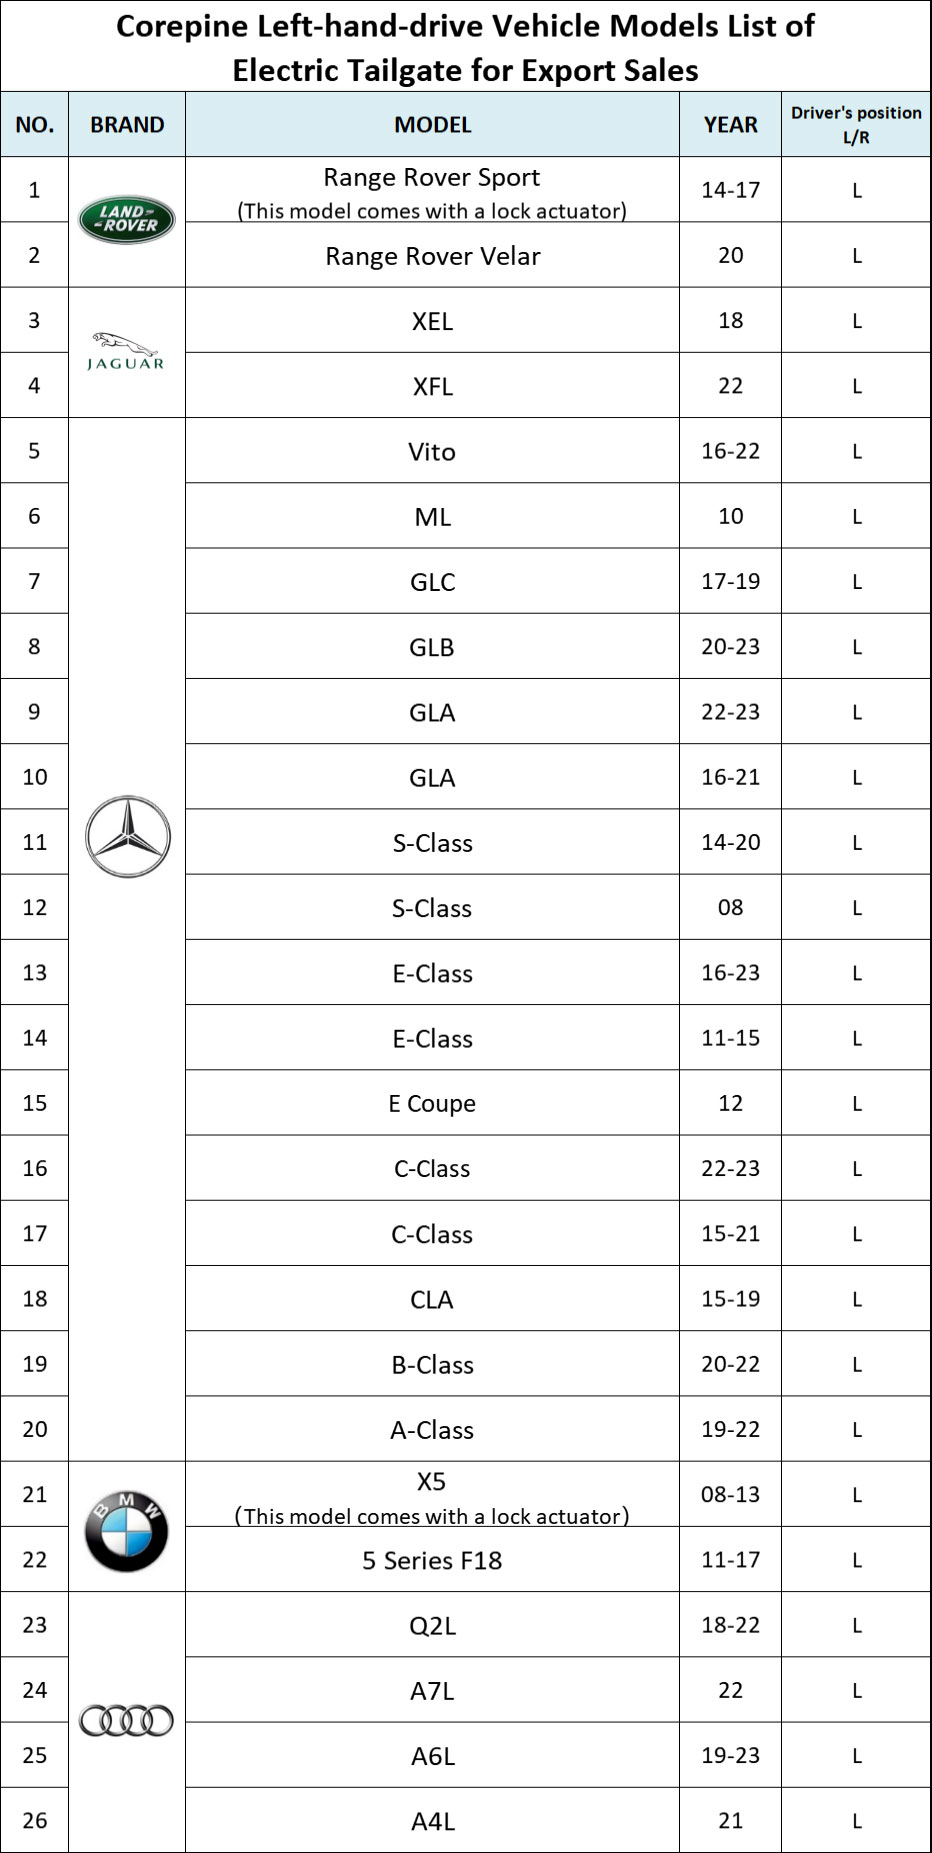Click the Audi four-rings logo
Screen dimensions: 932x1853
click(127, 1720)
